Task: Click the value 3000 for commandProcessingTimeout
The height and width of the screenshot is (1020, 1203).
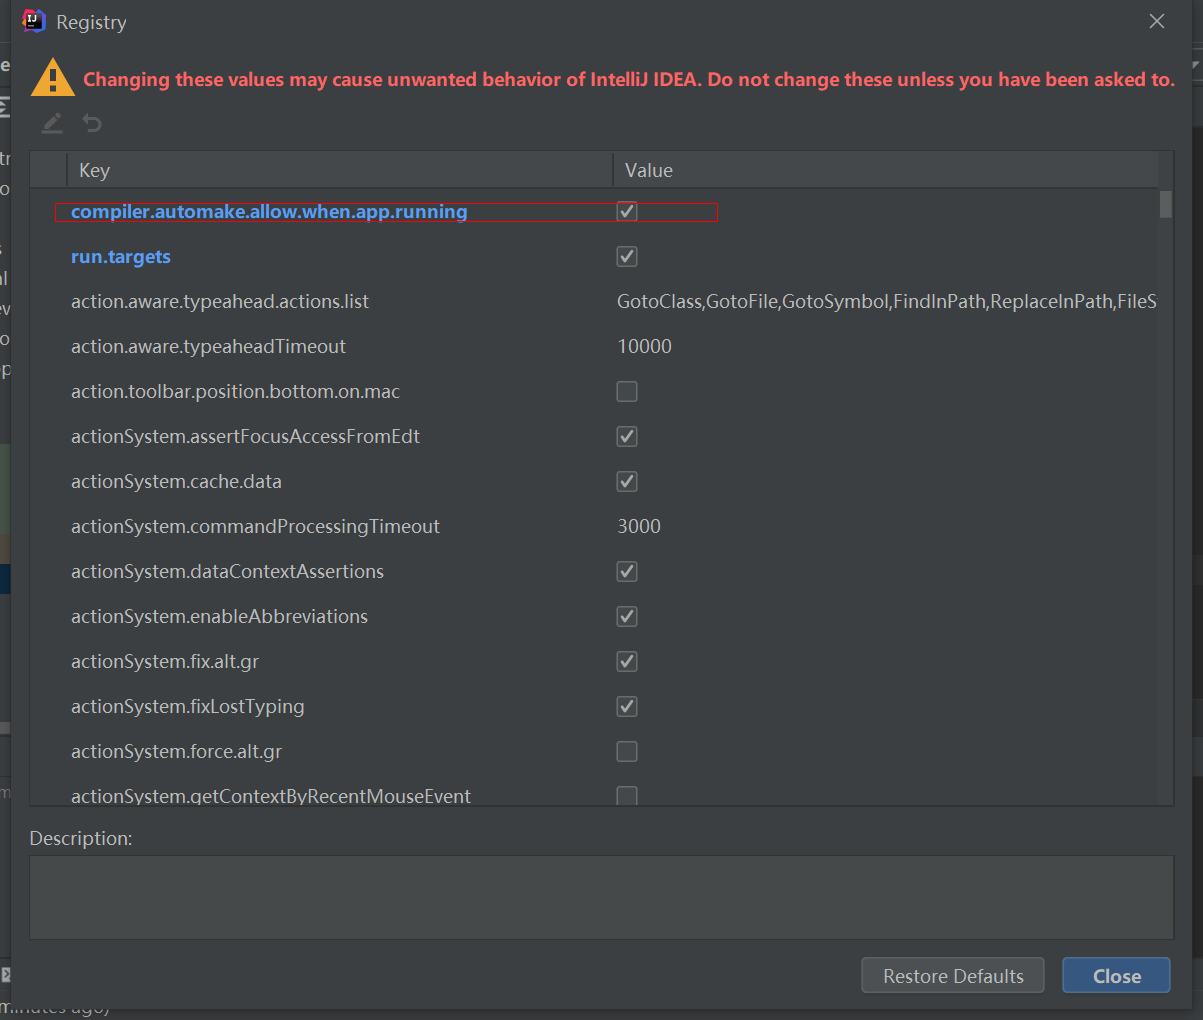Action: click(x=639, y=526)
